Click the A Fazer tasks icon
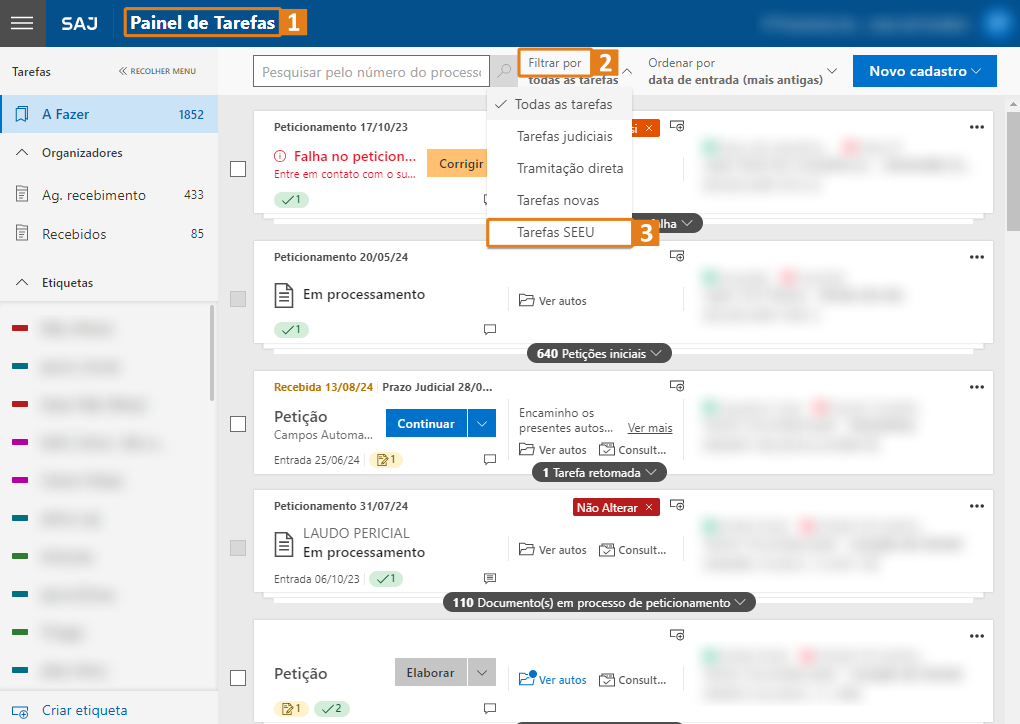Image resolution: width=1020 pixels, height=724 pixels. click(22, 115)
